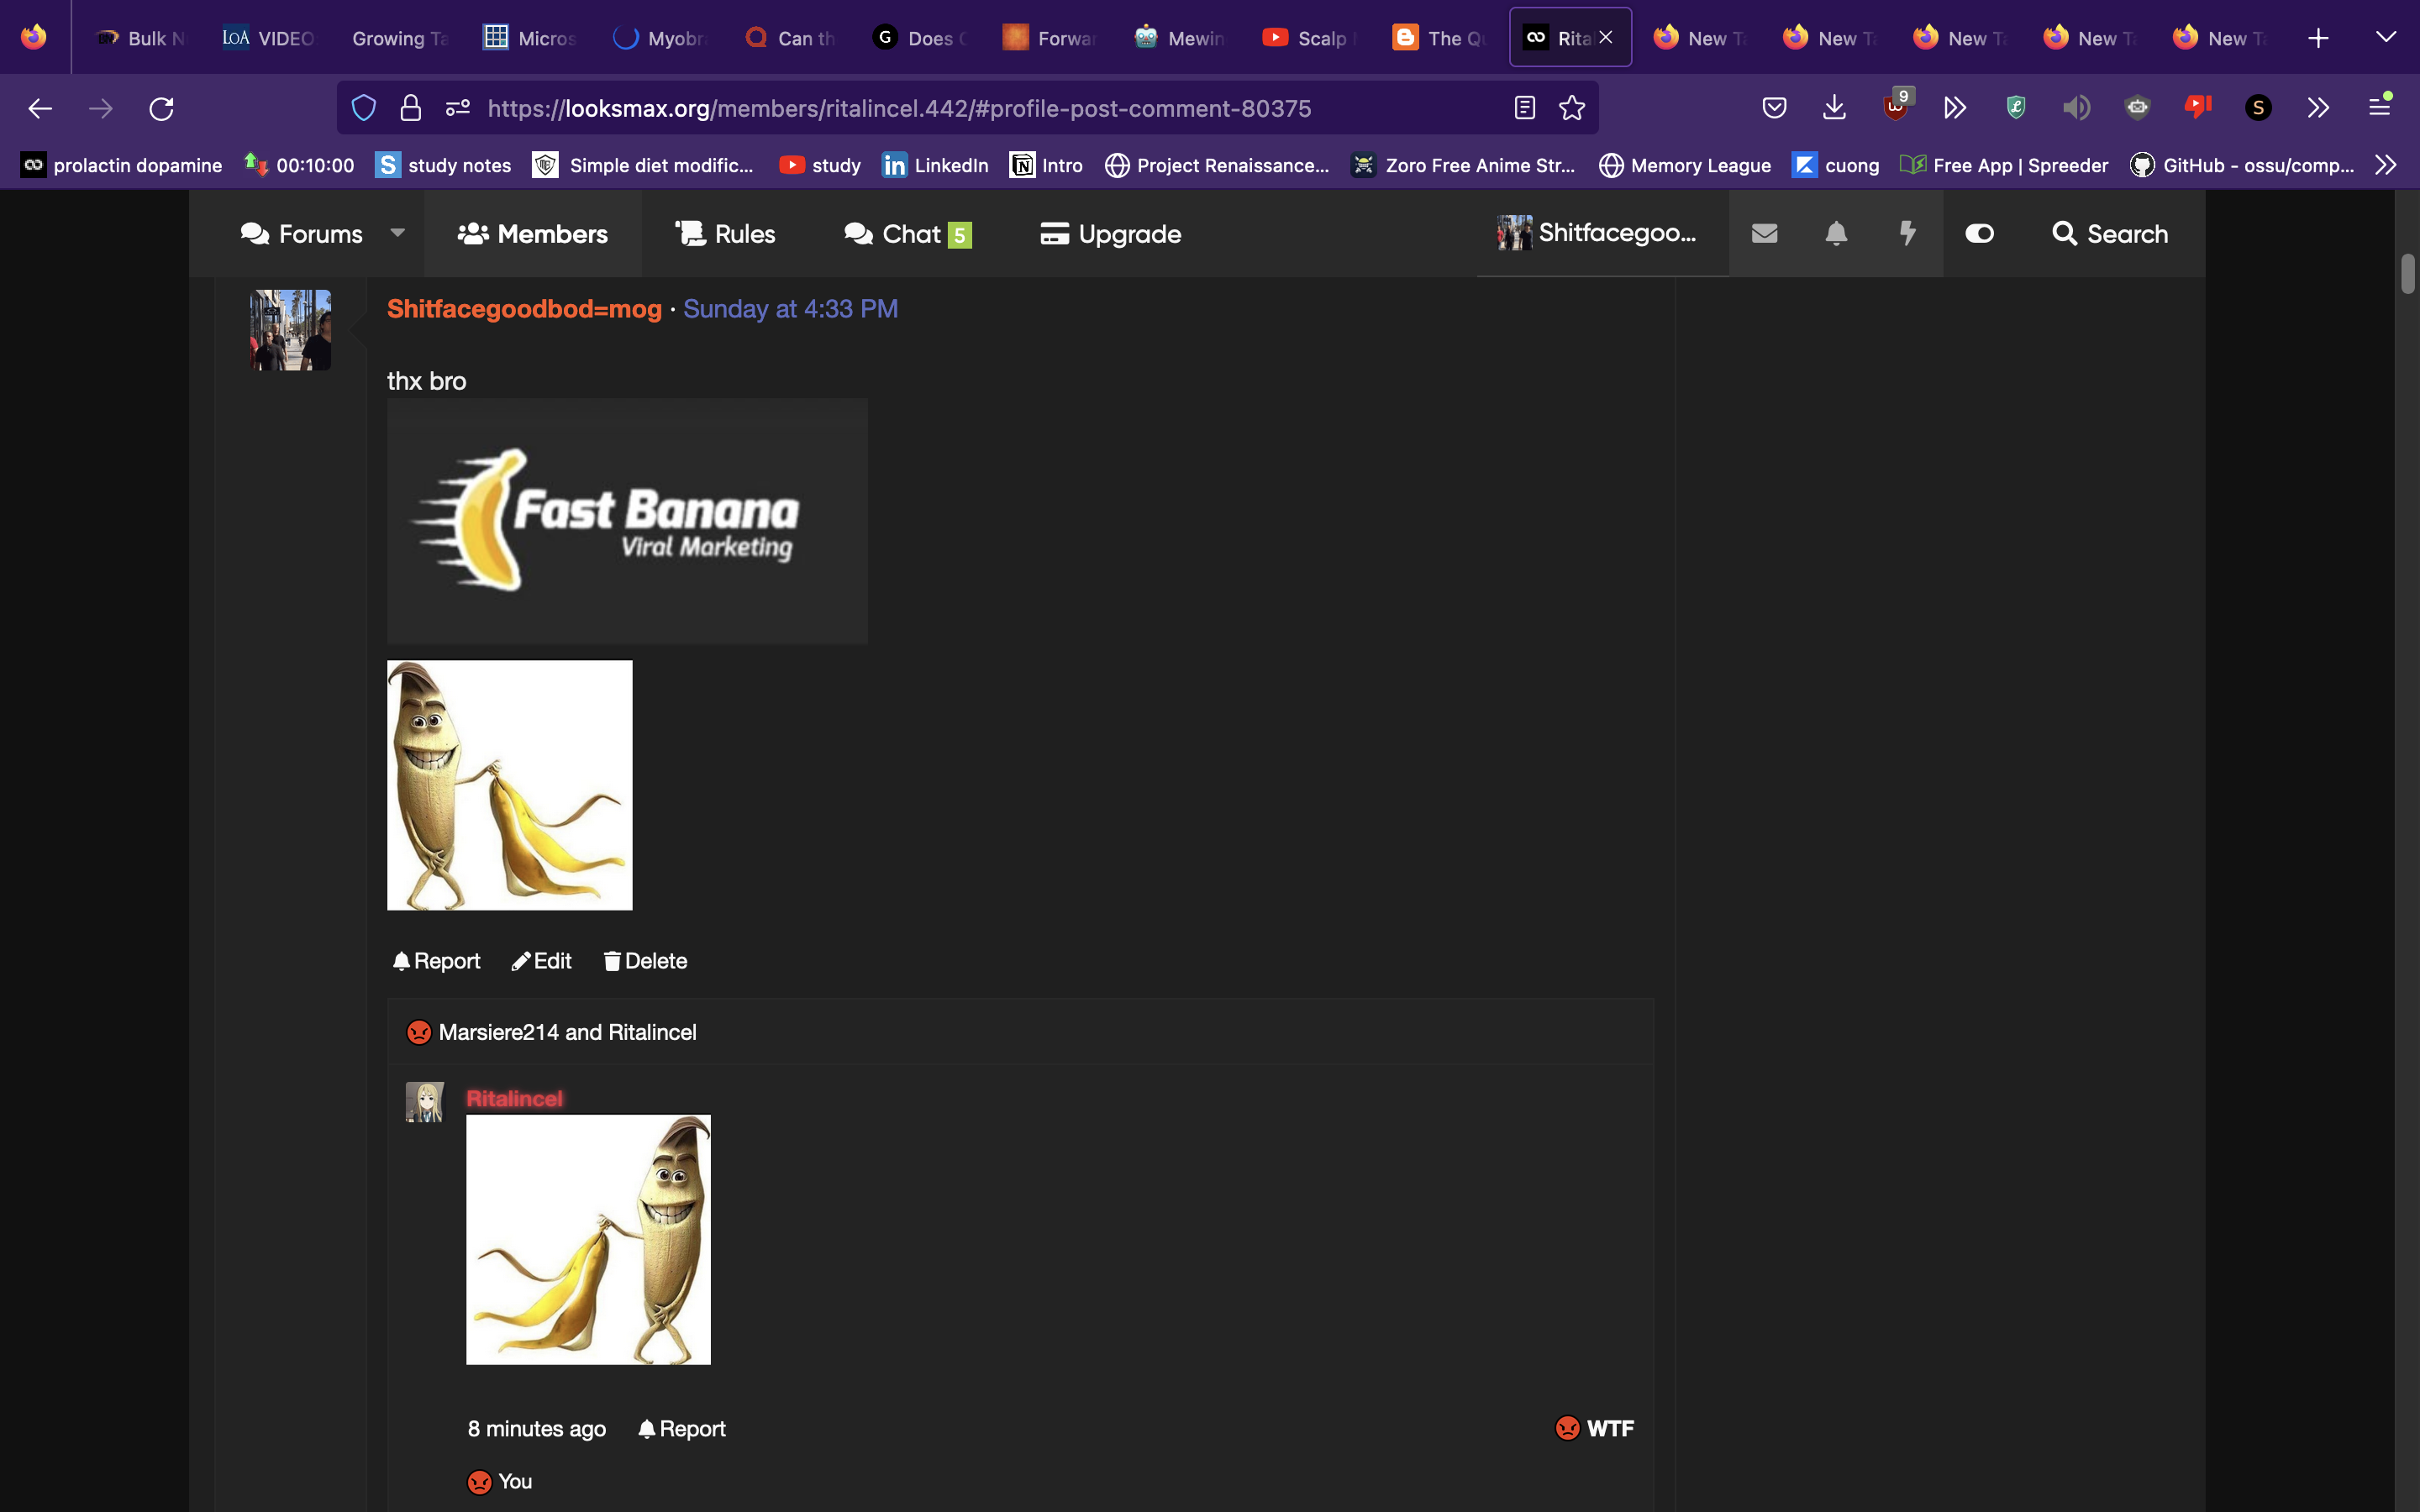Toggle reader view in the address bar
Image resolution: width=2420 pixels, height=1512 pixels.
[1524, 107]
